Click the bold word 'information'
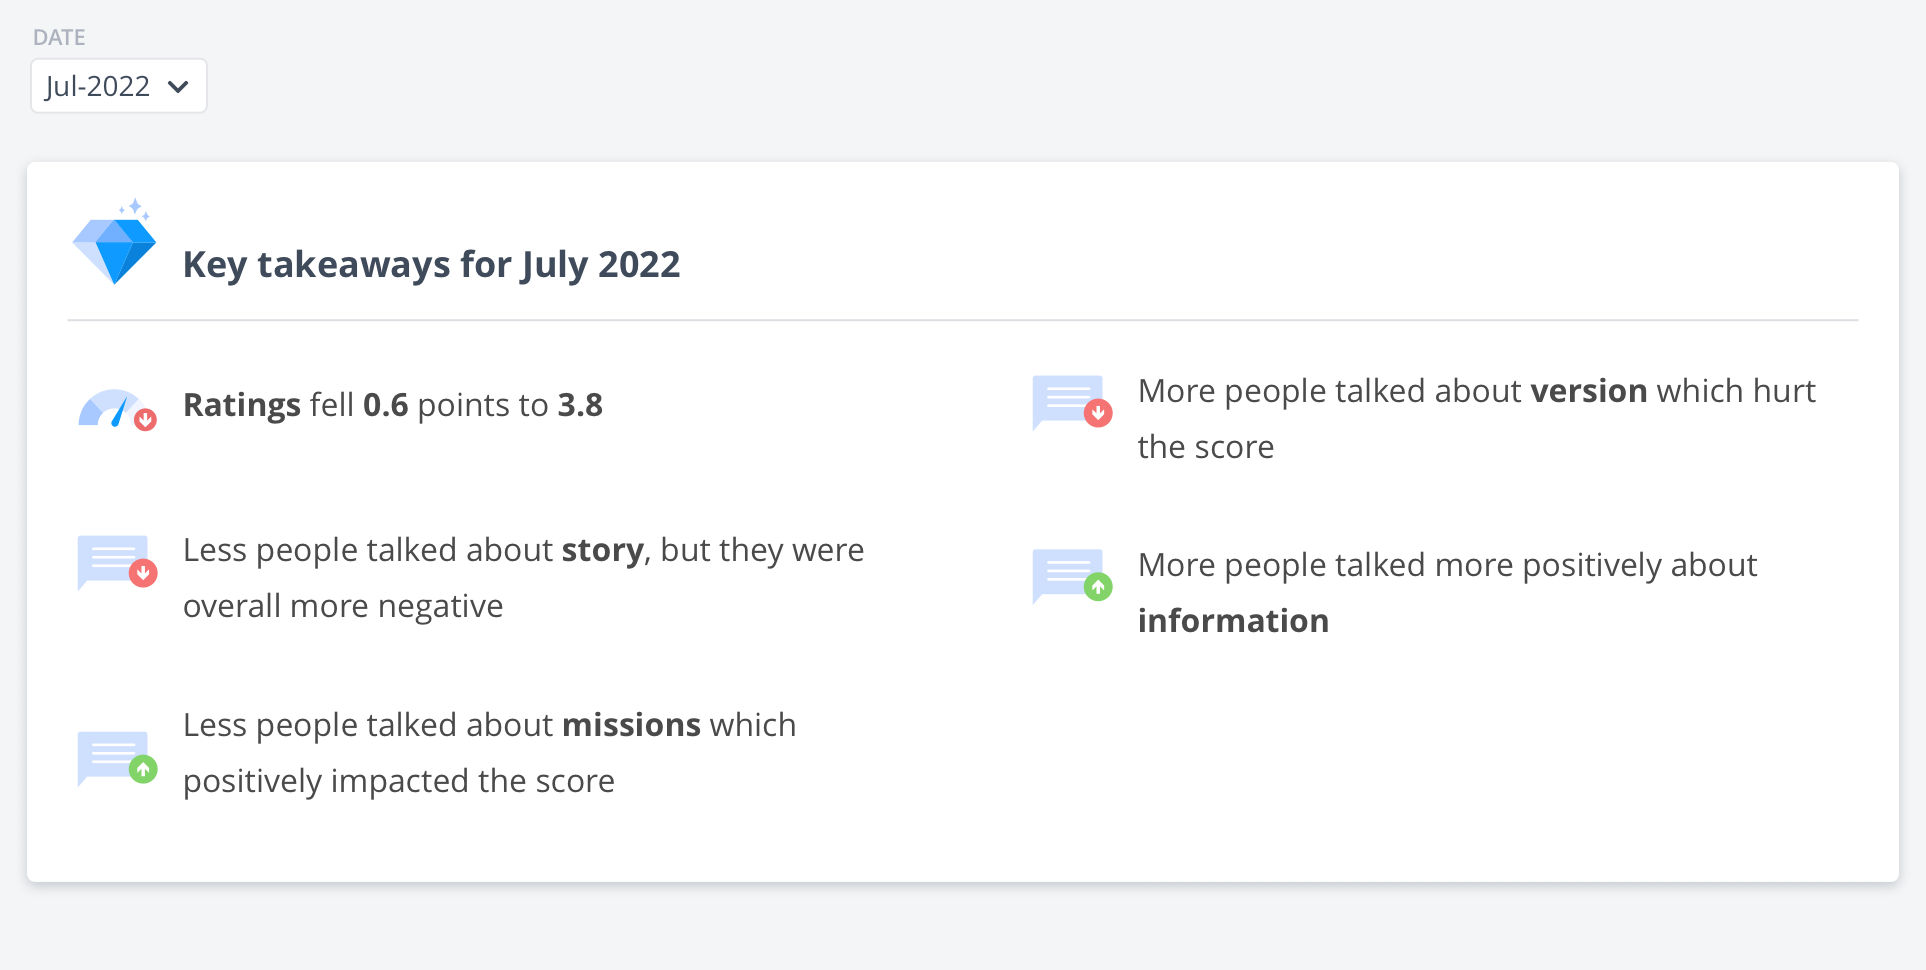Image resolution: width=1926 pixels, height=970 pixels. (x=1233, y=621)
